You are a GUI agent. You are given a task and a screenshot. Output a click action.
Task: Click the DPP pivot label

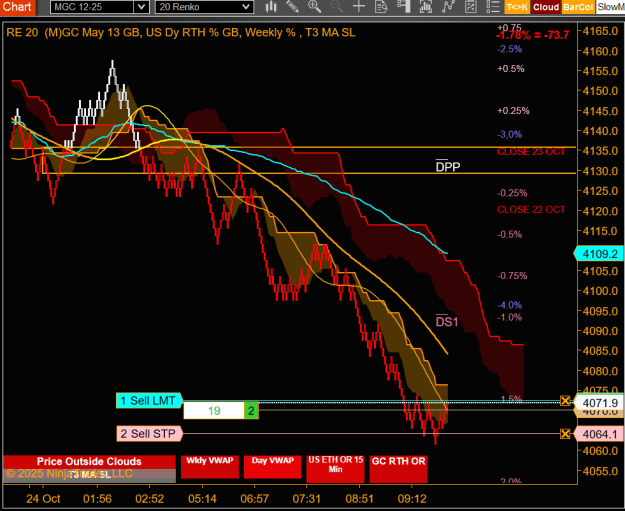click(448, 166)
